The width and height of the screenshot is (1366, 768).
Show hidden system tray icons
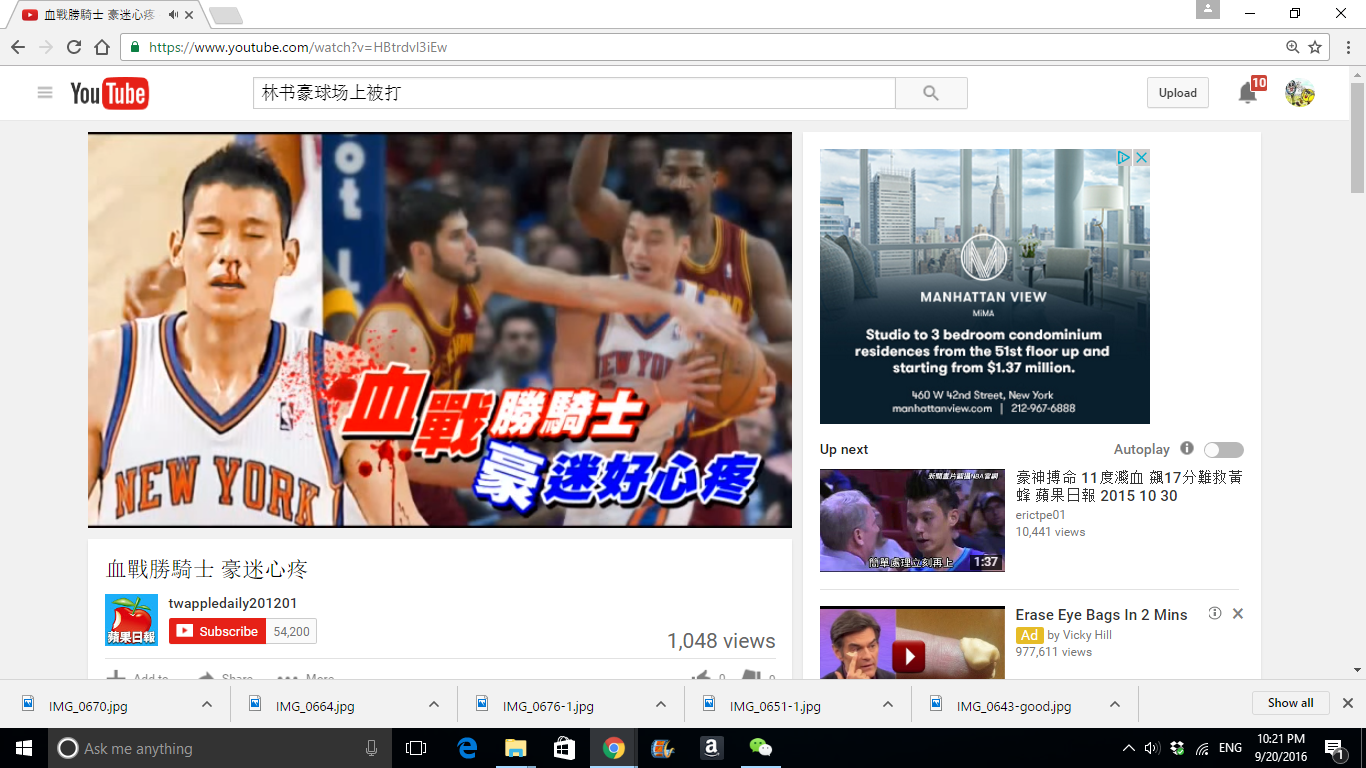(1129, 748)
